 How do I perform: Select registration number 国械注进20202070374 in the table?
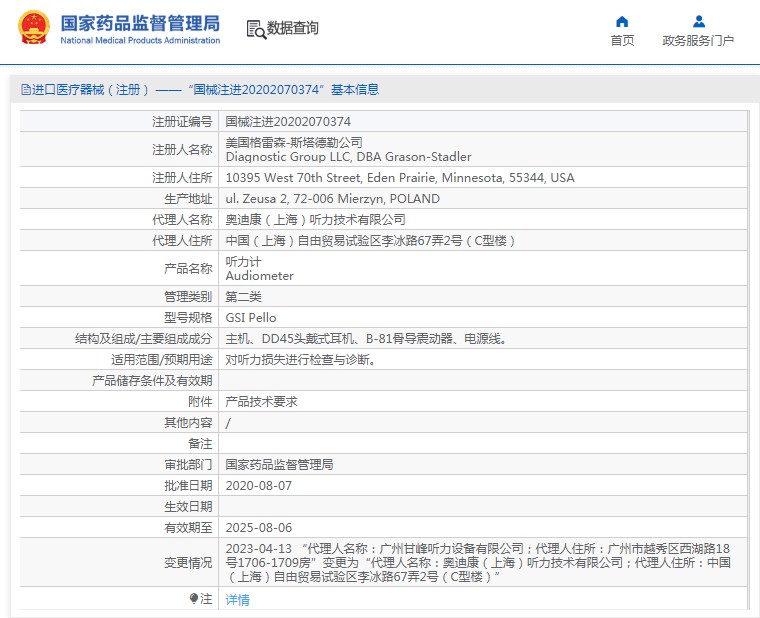(288, 122)
